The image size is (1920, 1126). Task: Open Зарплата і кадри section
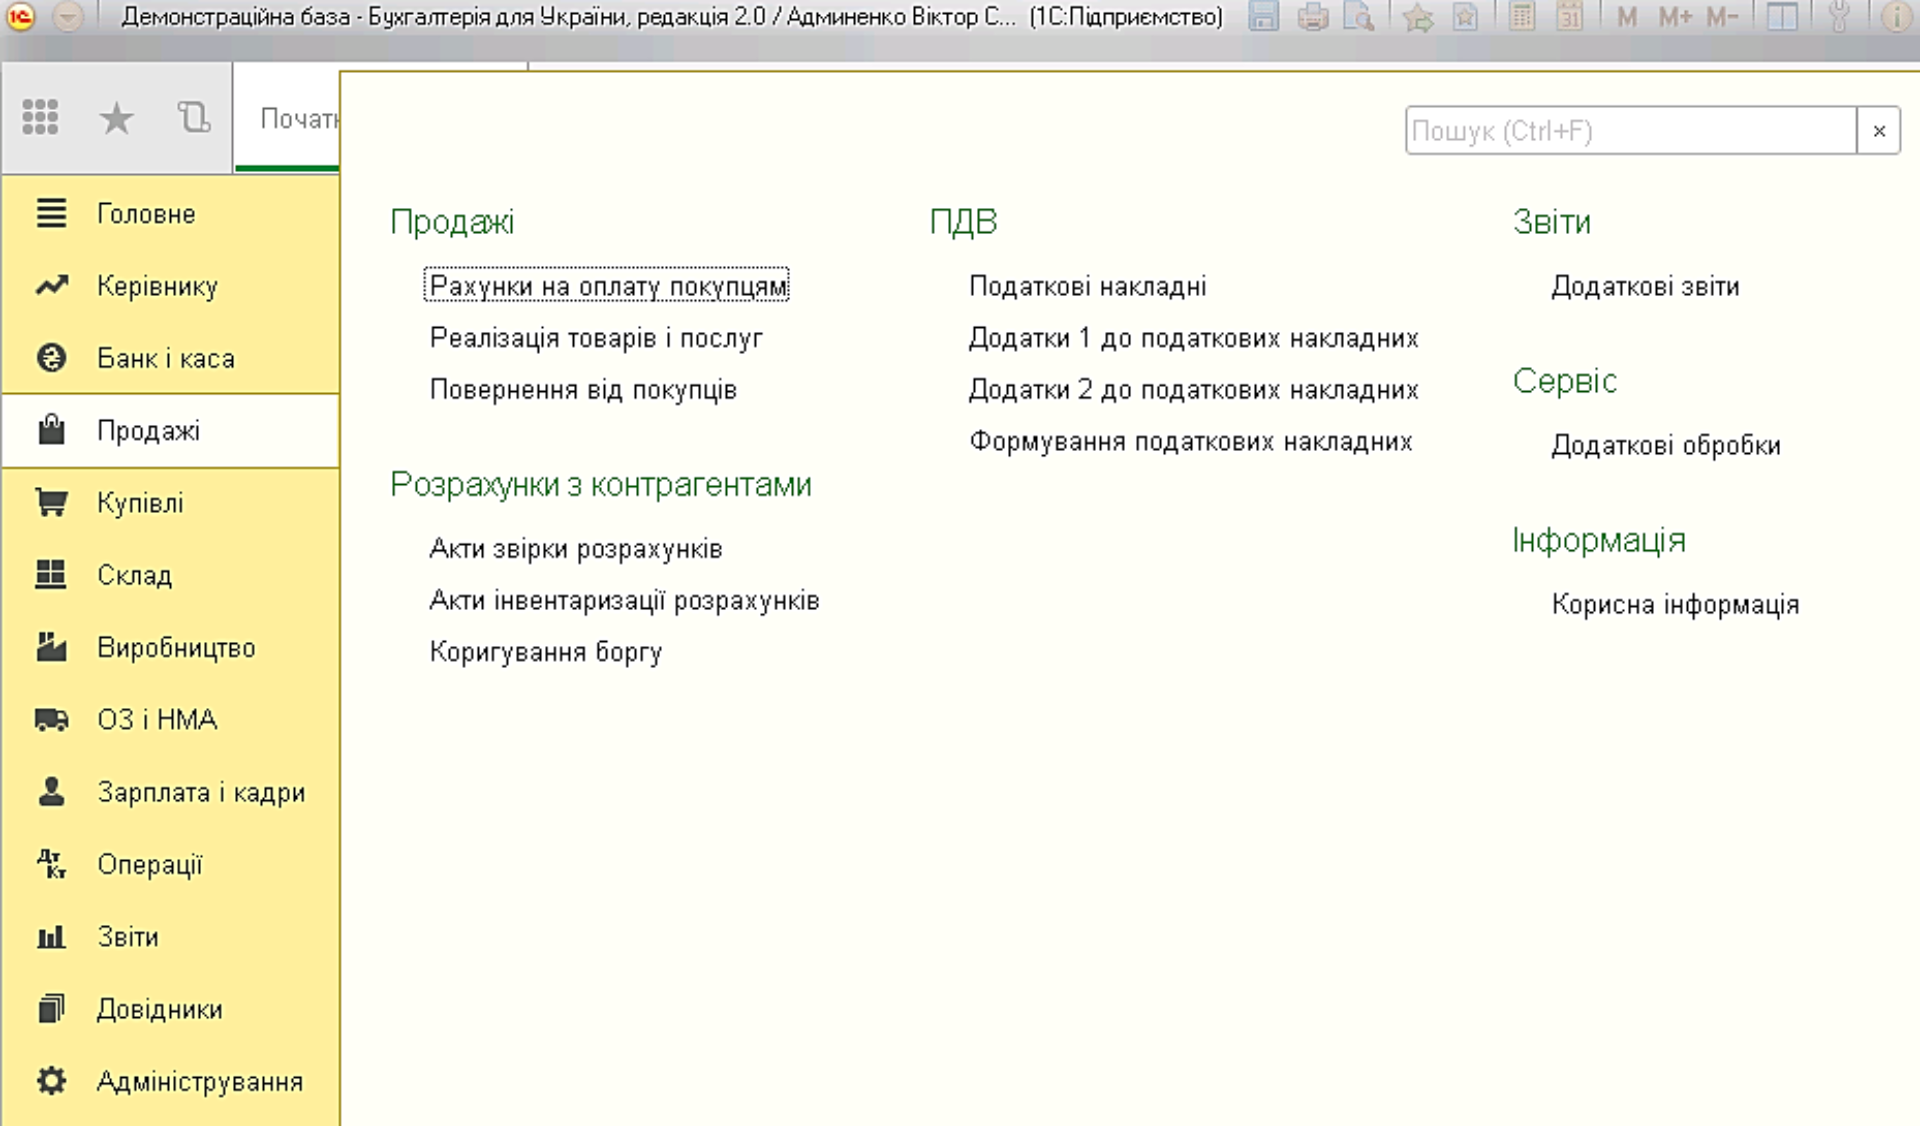point(171,792)
